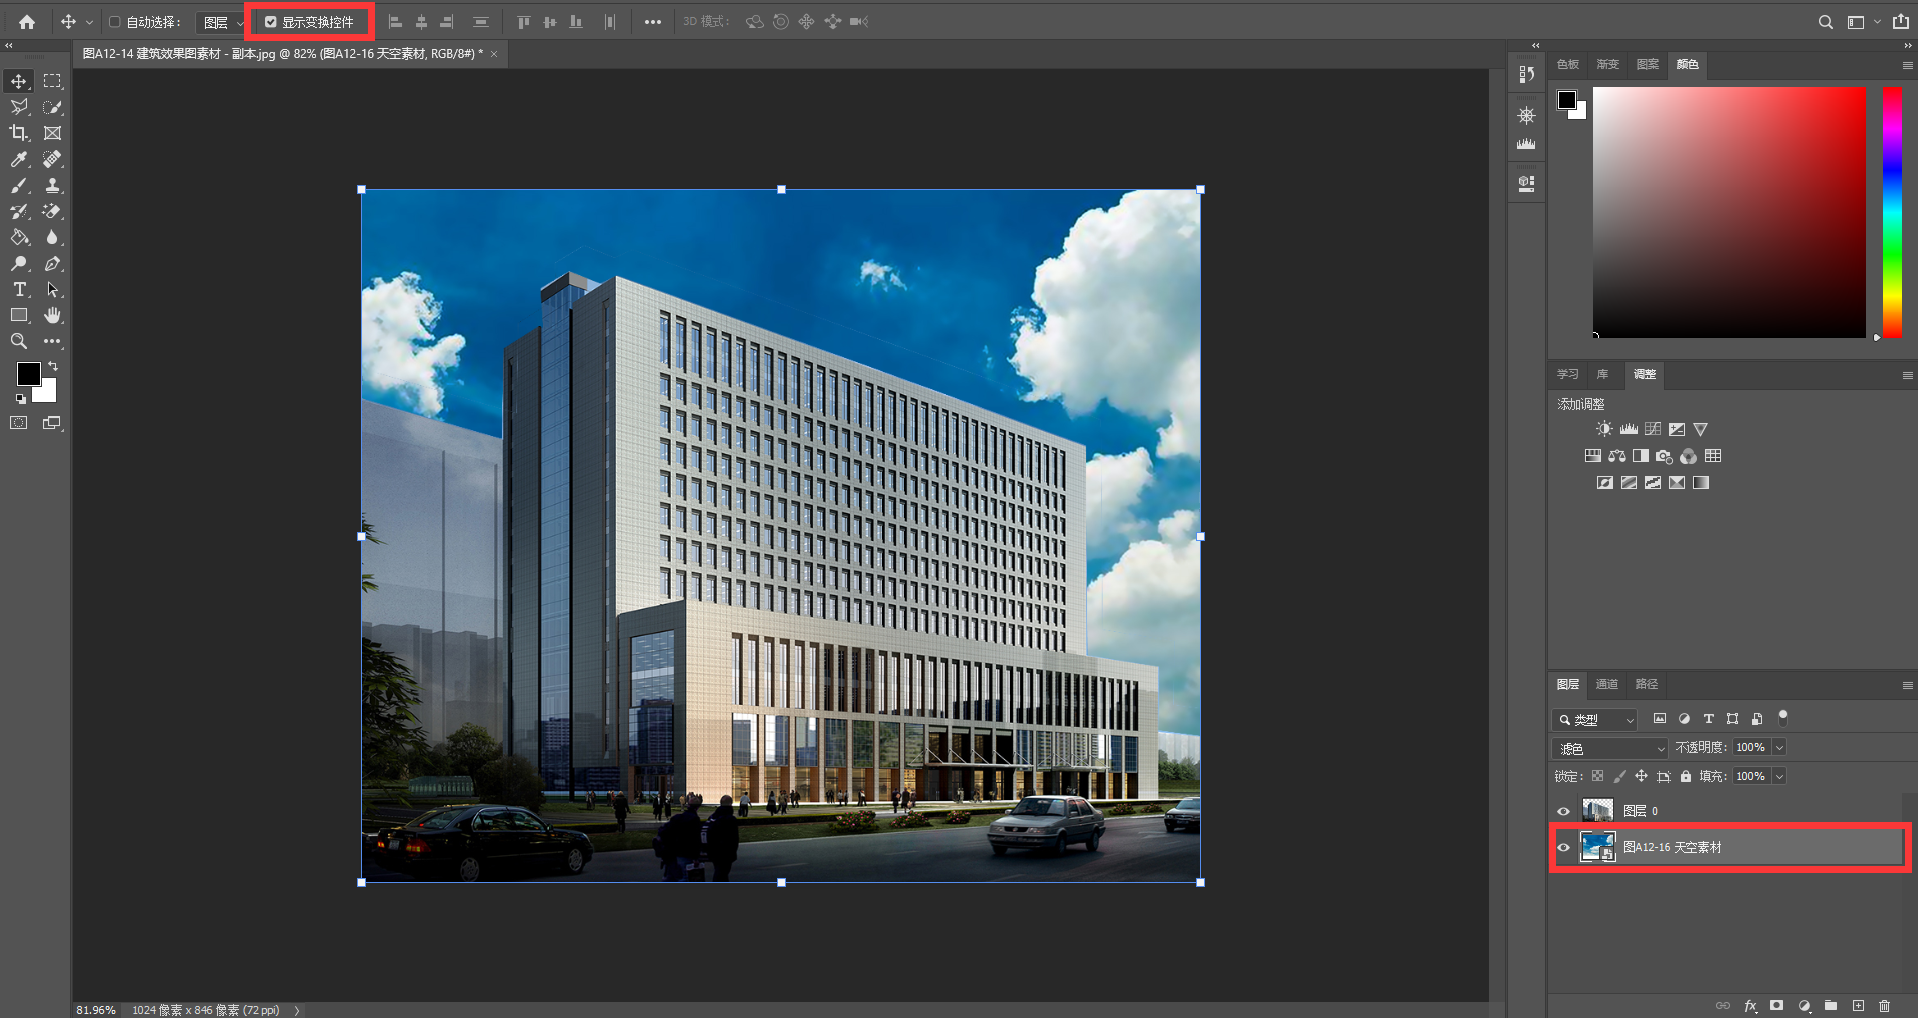The height and width of the screenshot is (1018, 1918).
Task: Open the Adjustments panel menu
Action: pos(1907,375)
